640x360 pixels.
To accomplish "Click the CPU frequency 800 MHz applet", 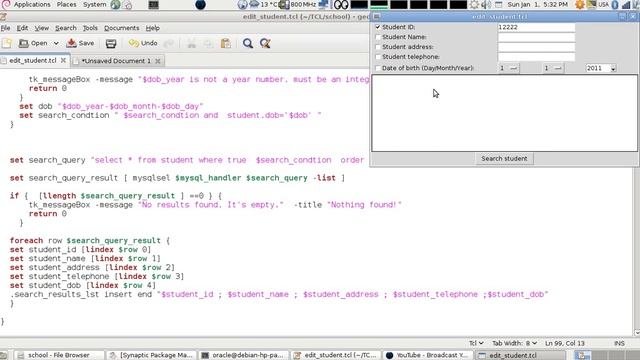I will click(x=298, y=4).
